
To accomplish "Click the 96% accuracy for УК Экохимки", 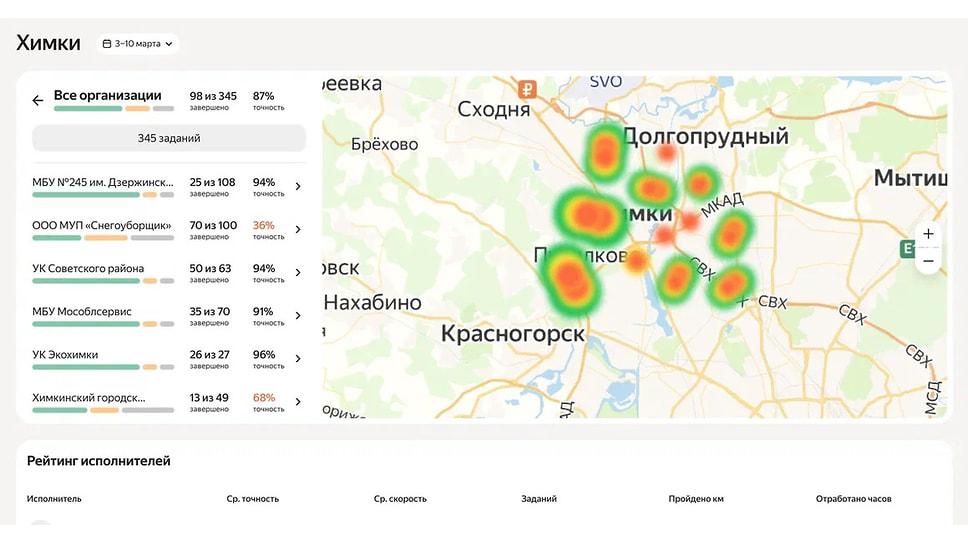I will [264, 355].
